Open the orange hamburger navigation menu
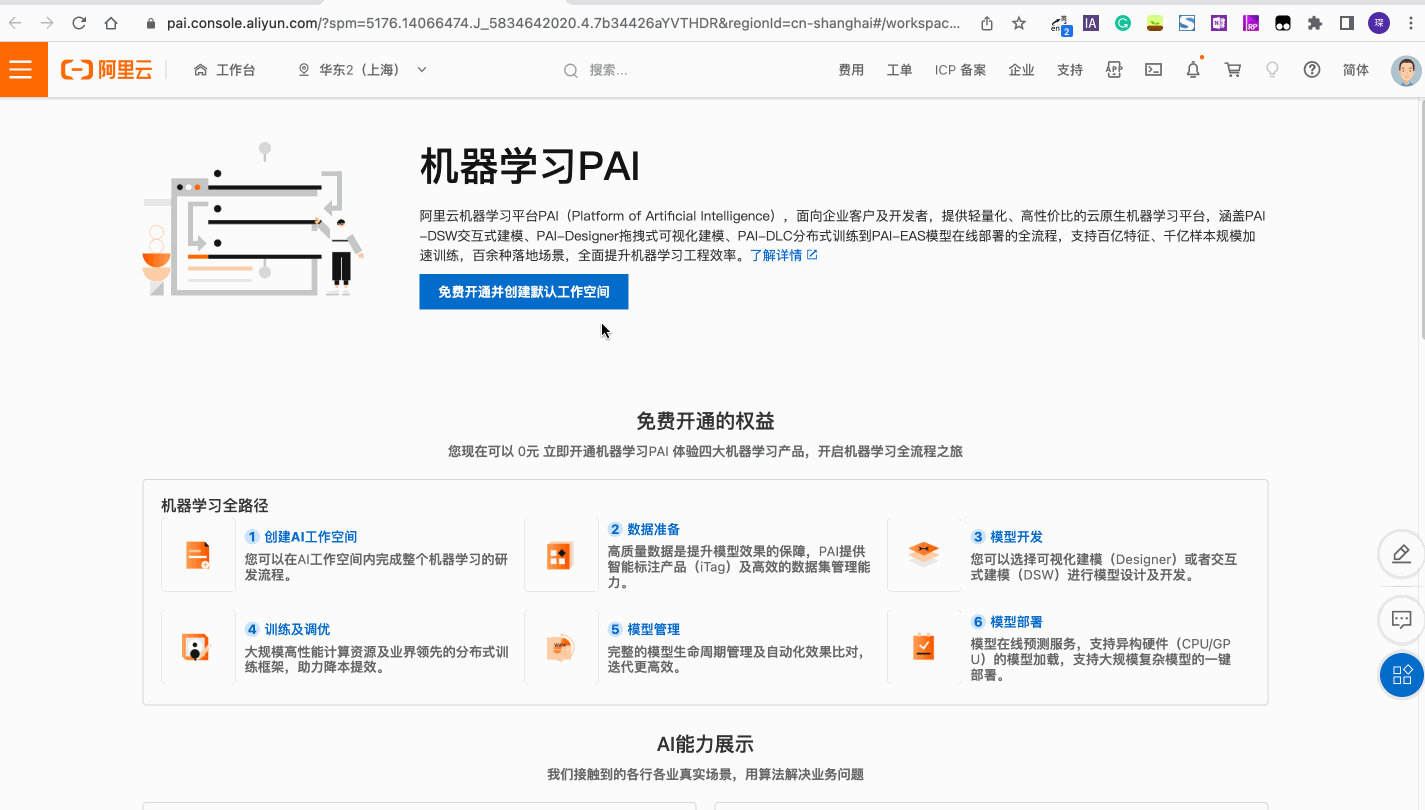 (20, 70)
